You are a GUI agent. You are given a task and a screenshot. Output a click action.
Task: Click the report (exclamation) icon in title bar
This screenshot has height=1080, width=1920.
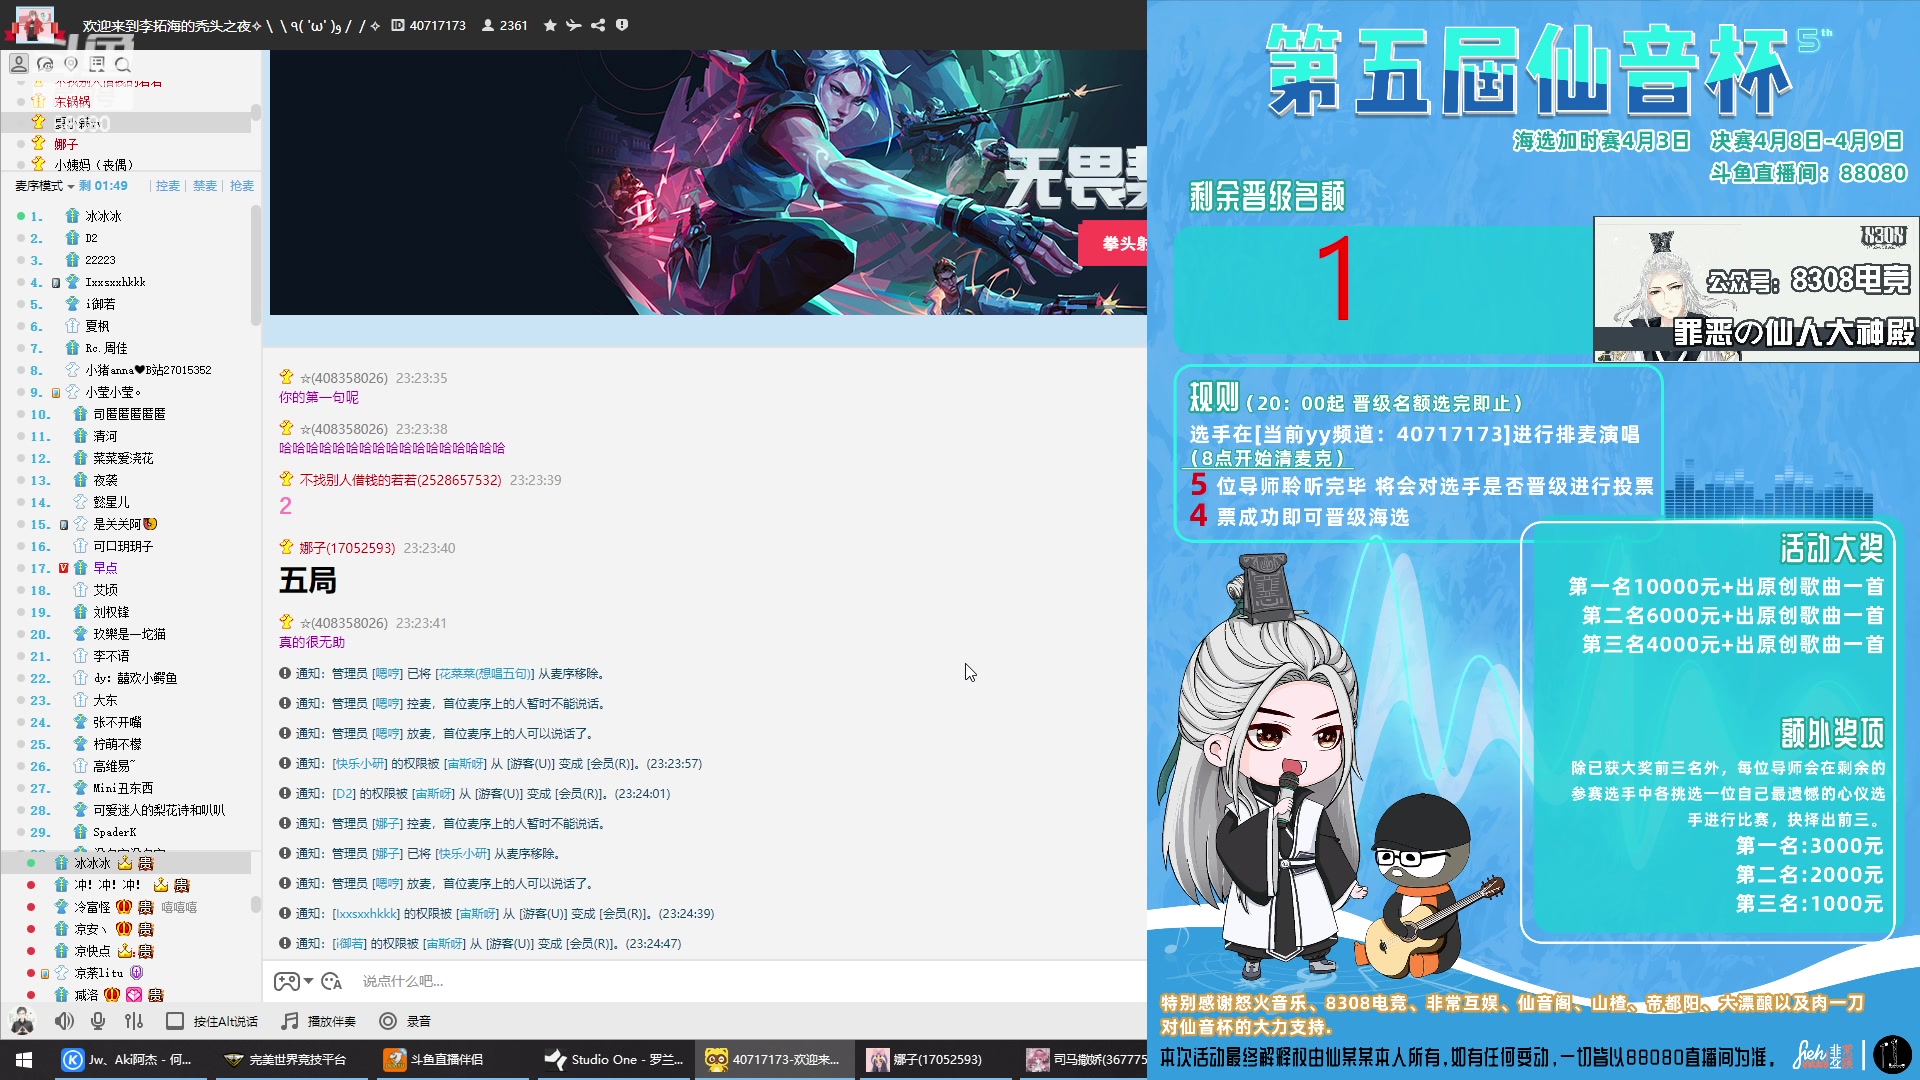pyautogui.click(x=623, y=25)
